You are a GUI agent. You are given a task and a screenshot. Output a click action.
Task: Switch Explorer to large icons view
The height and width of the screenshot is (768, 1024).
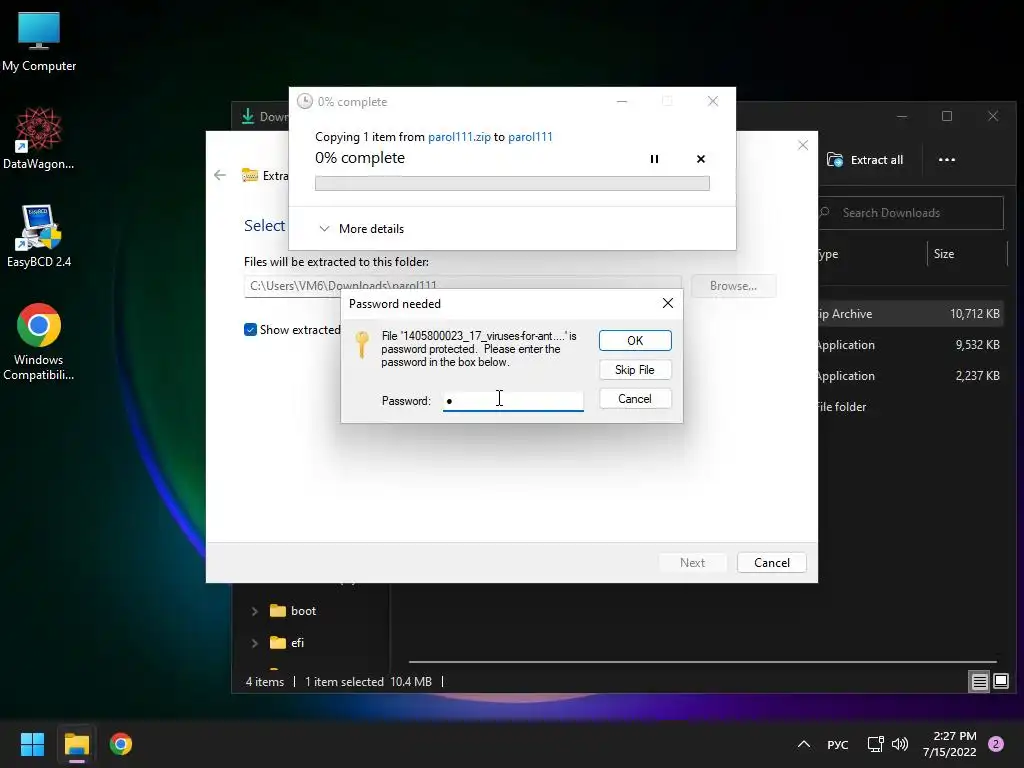point(1001,682)
